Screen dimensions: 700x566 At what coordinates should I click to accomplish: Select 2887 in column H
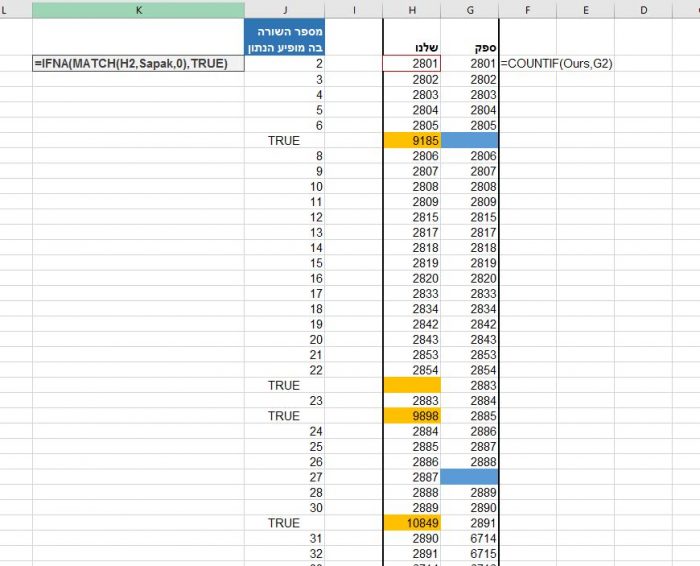(412, 477)
